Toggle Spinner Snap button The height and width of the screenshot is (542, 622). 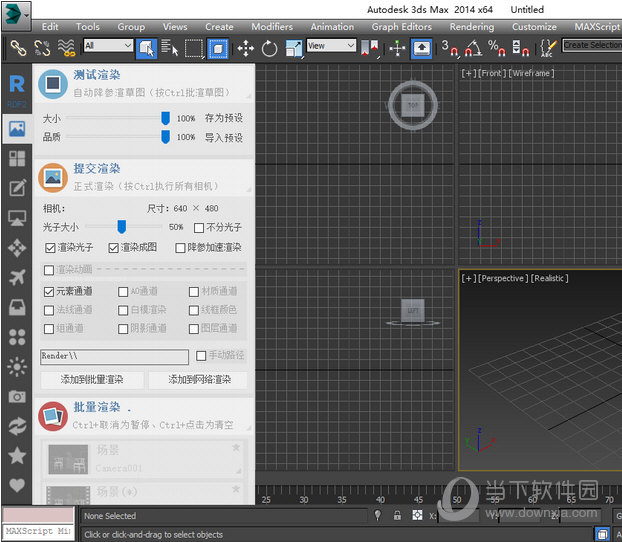click(x=520, y=48)
